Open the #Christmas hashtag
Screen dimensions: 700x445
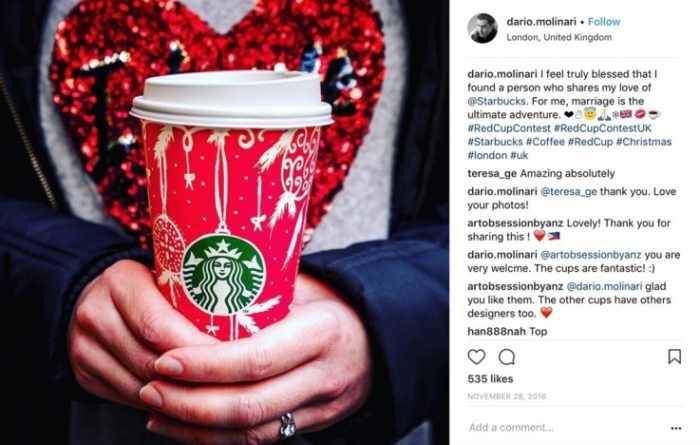tap(643, 142)
